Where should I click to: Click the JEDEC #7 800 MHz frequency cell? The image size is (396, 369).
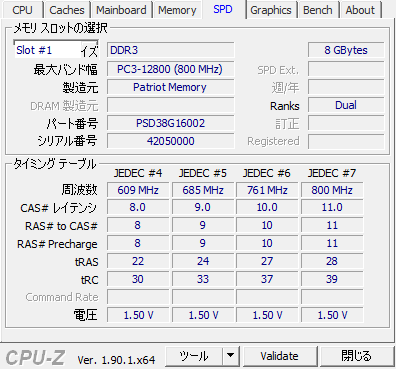coord(332,190)
